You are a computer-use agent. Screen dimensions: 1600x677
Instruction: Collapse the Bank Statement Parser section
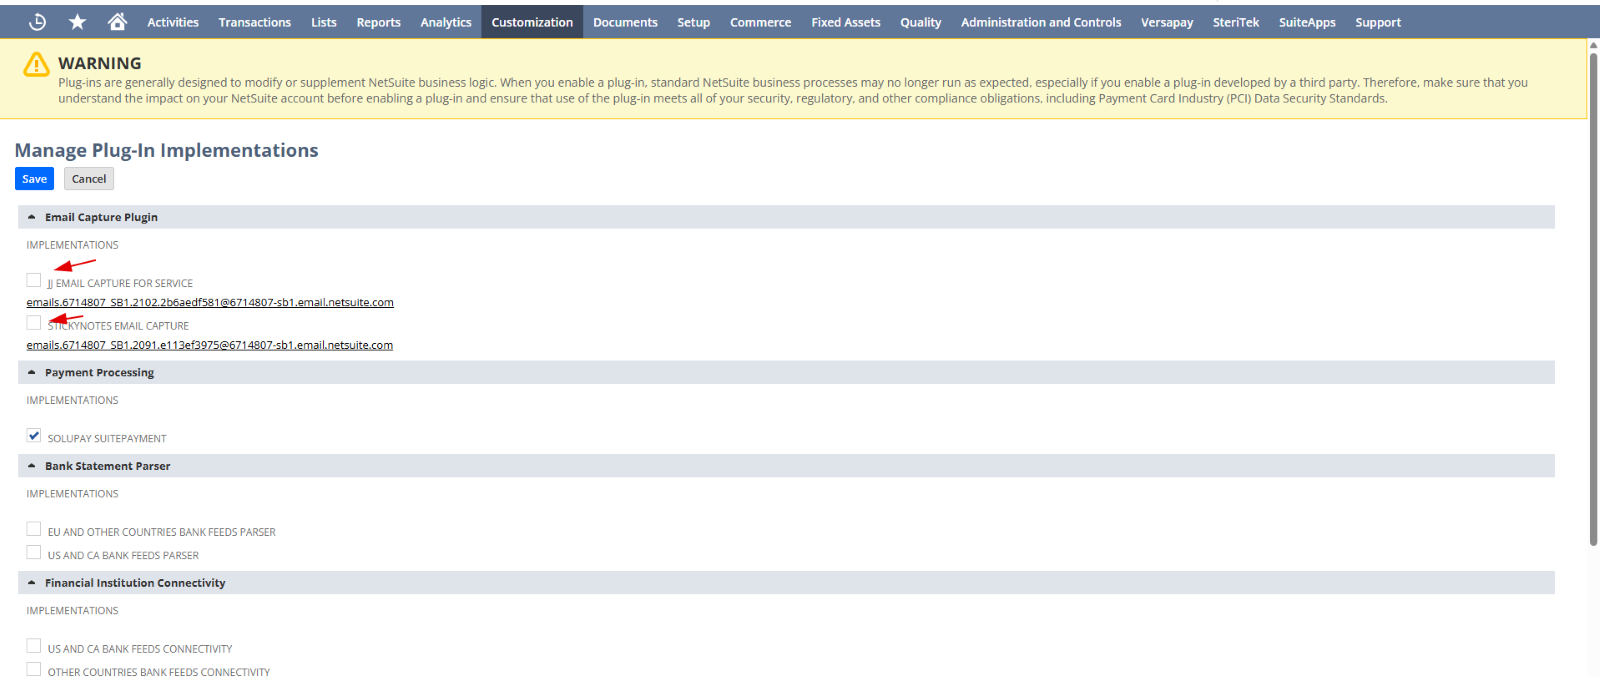[32, 466]
